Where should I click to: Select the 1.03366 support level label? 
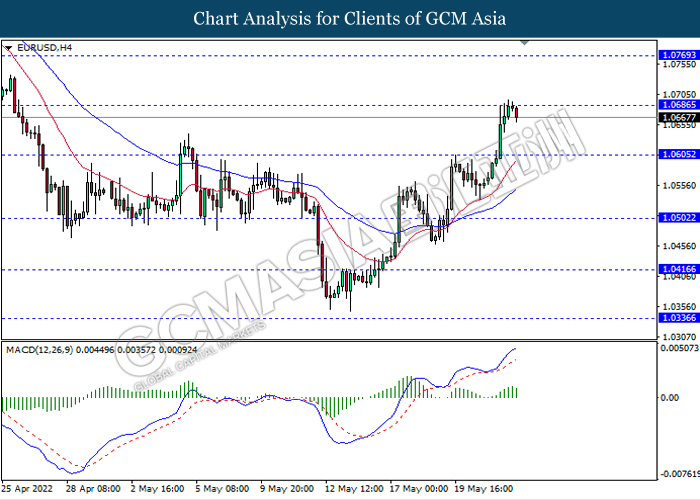tap(679, 318)
